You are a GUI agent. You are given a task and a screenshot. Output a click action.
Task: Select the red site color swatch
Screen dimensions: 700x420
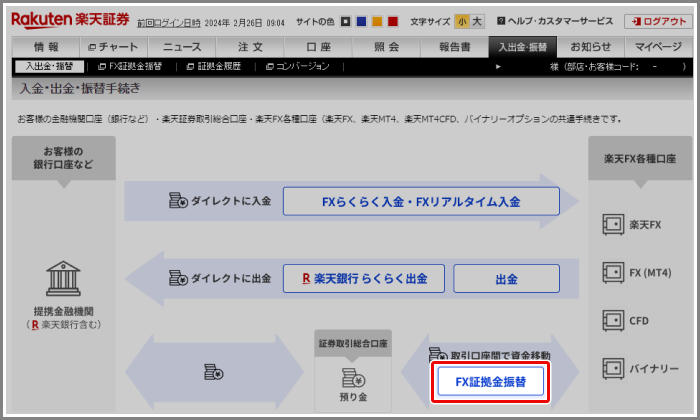point(393,21)
